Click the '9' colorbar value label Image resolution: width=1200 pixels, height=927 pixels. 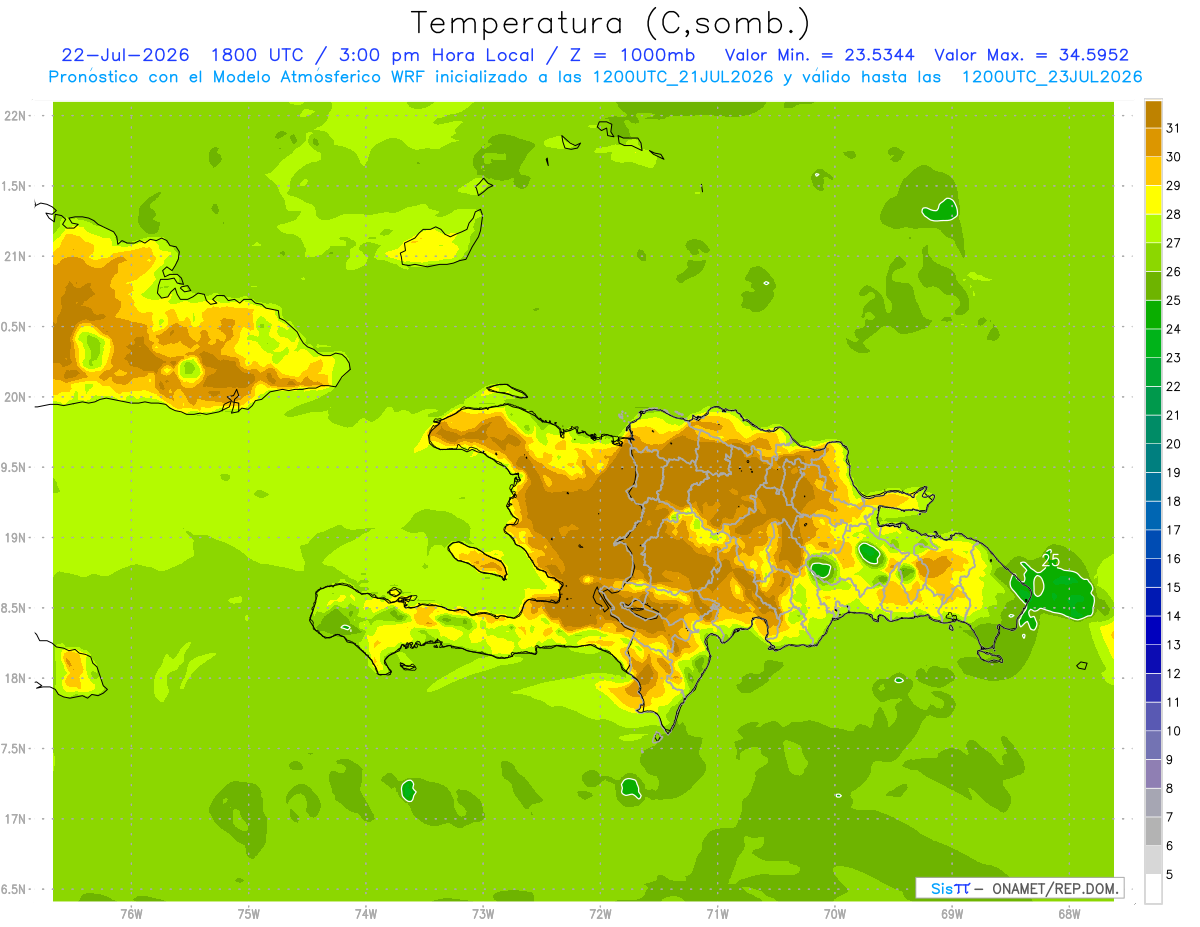pos(1170,760)
